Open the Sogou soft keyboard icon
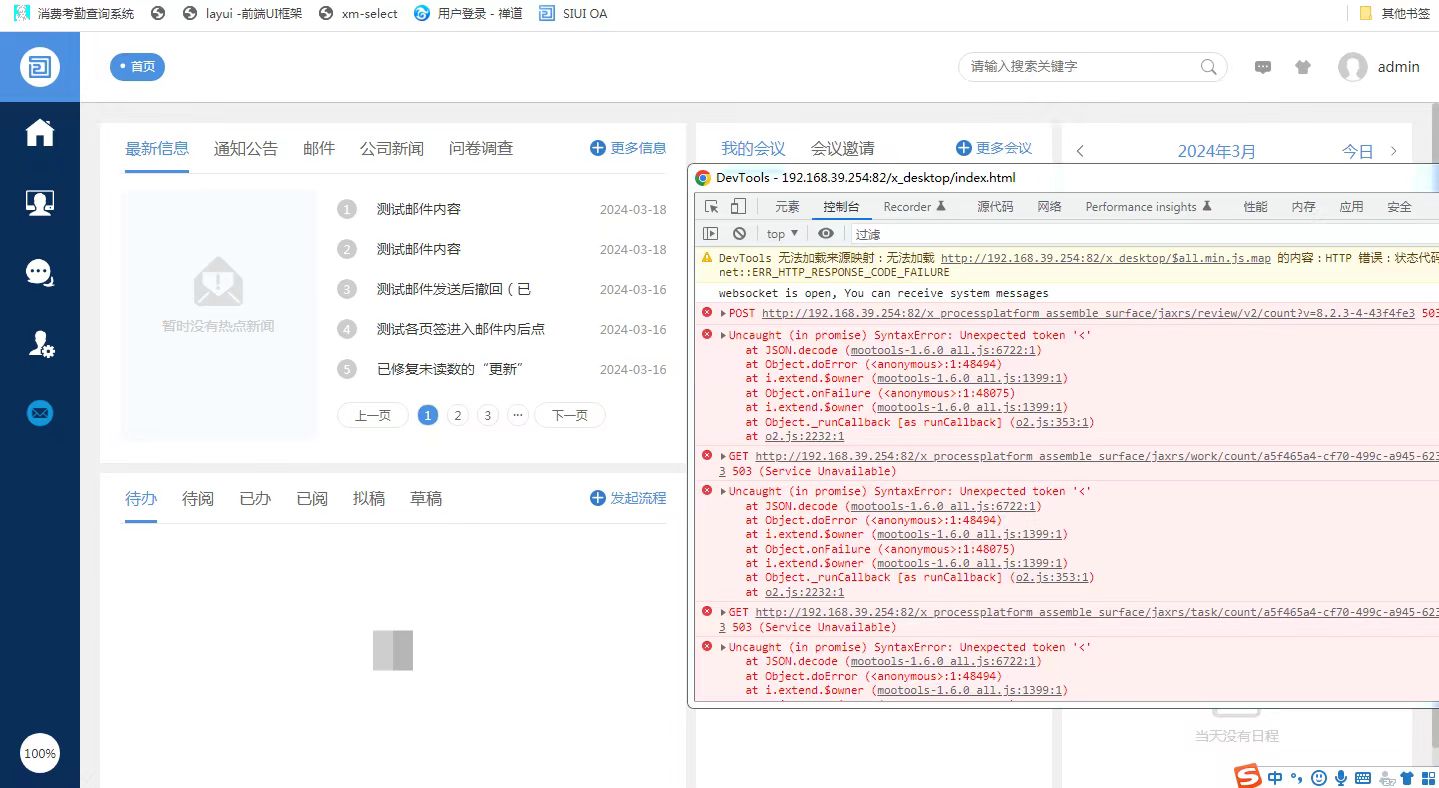 coord(1363,777)
